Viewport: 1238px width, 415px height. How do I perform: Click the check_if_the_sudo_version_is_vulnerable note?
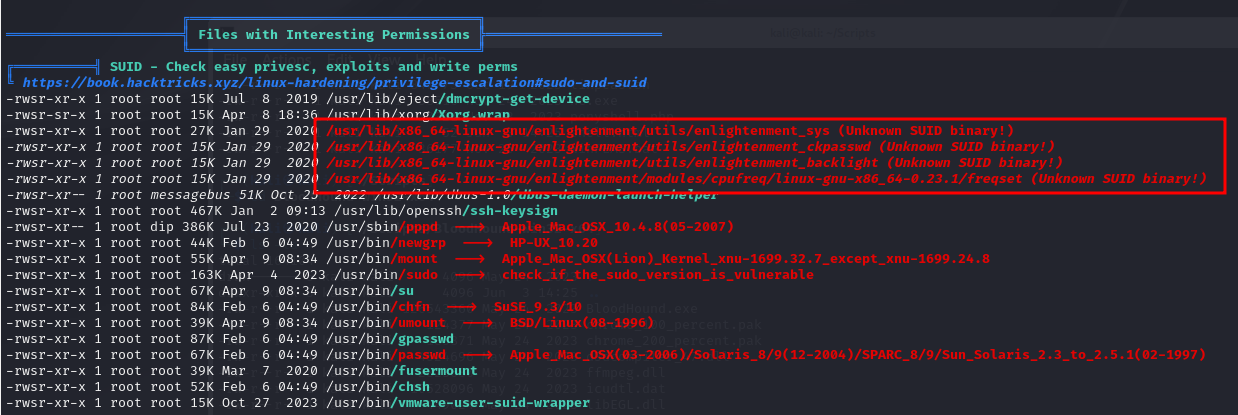pos(657,275)
